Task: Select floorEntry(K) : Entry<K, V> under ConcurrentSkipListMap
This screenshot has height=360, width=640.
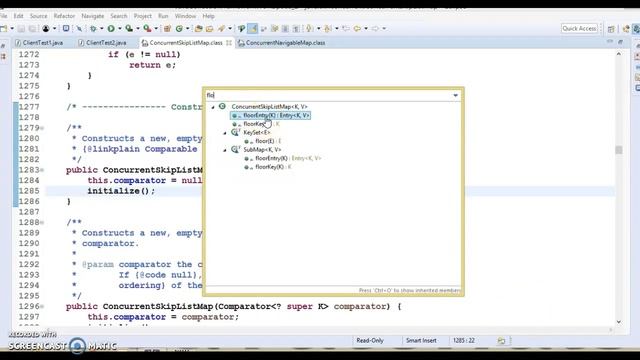Action: (x=271, y=116)
